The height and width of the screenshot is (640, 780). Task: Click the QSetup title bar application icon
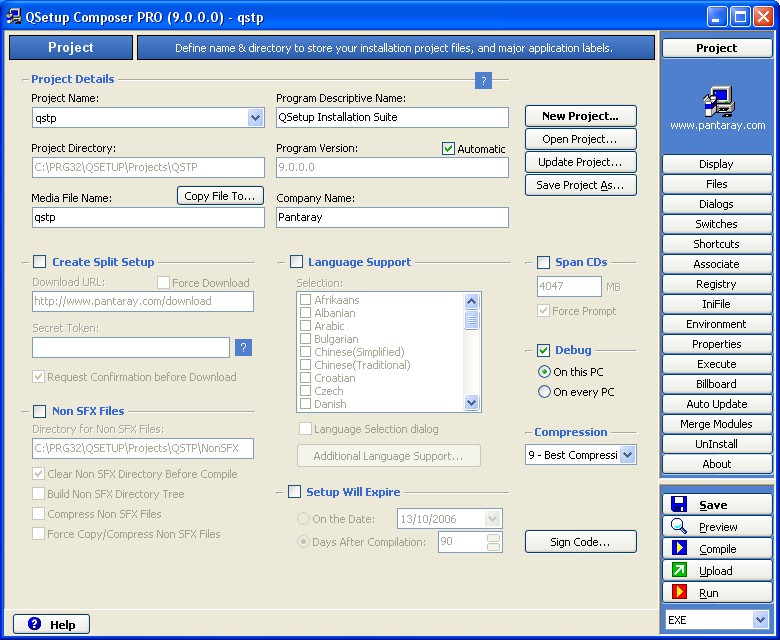pyautogui.click(x=13, y=16)
